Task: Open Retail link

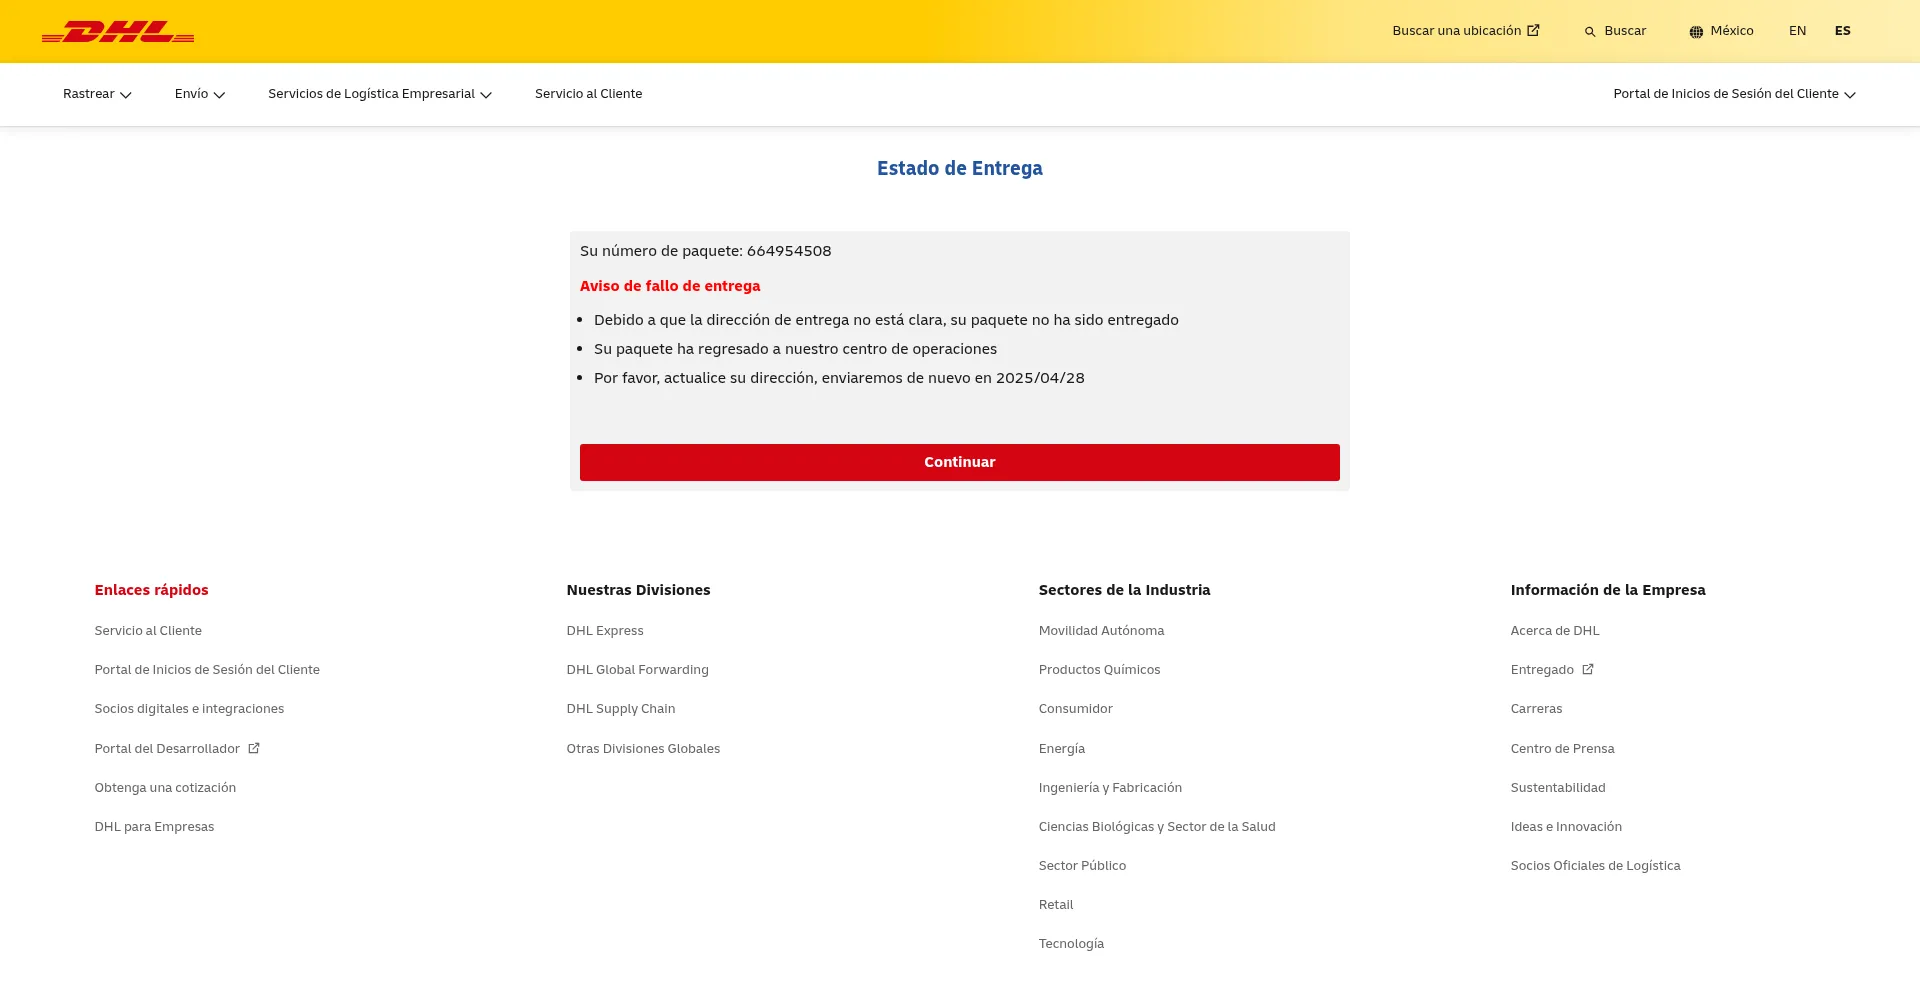Action: (x=1056, y=904)
